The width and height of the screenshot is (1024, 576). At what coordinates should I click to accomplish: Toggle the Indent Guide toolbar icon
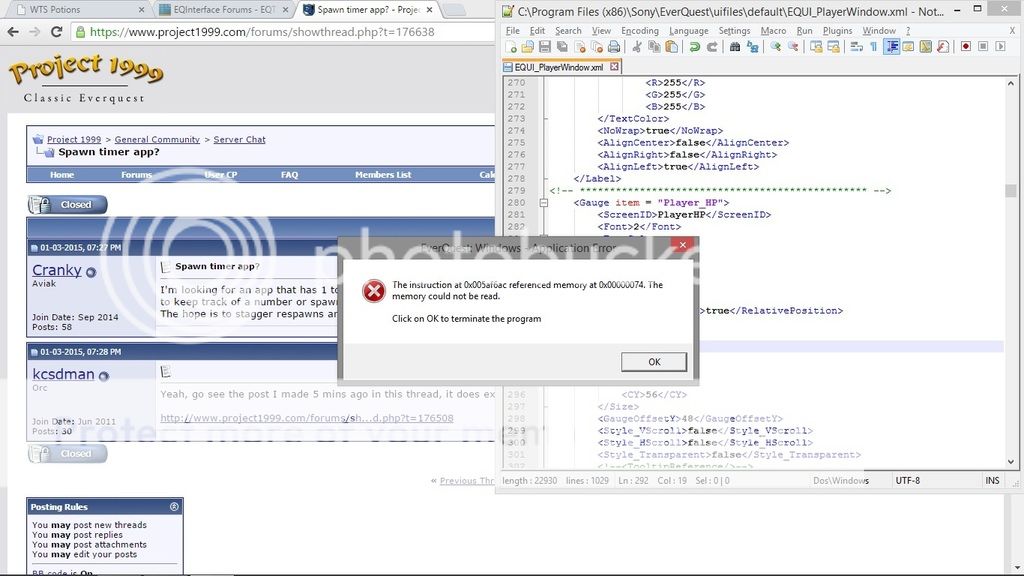pyautogui.click(x=891, y=47)
